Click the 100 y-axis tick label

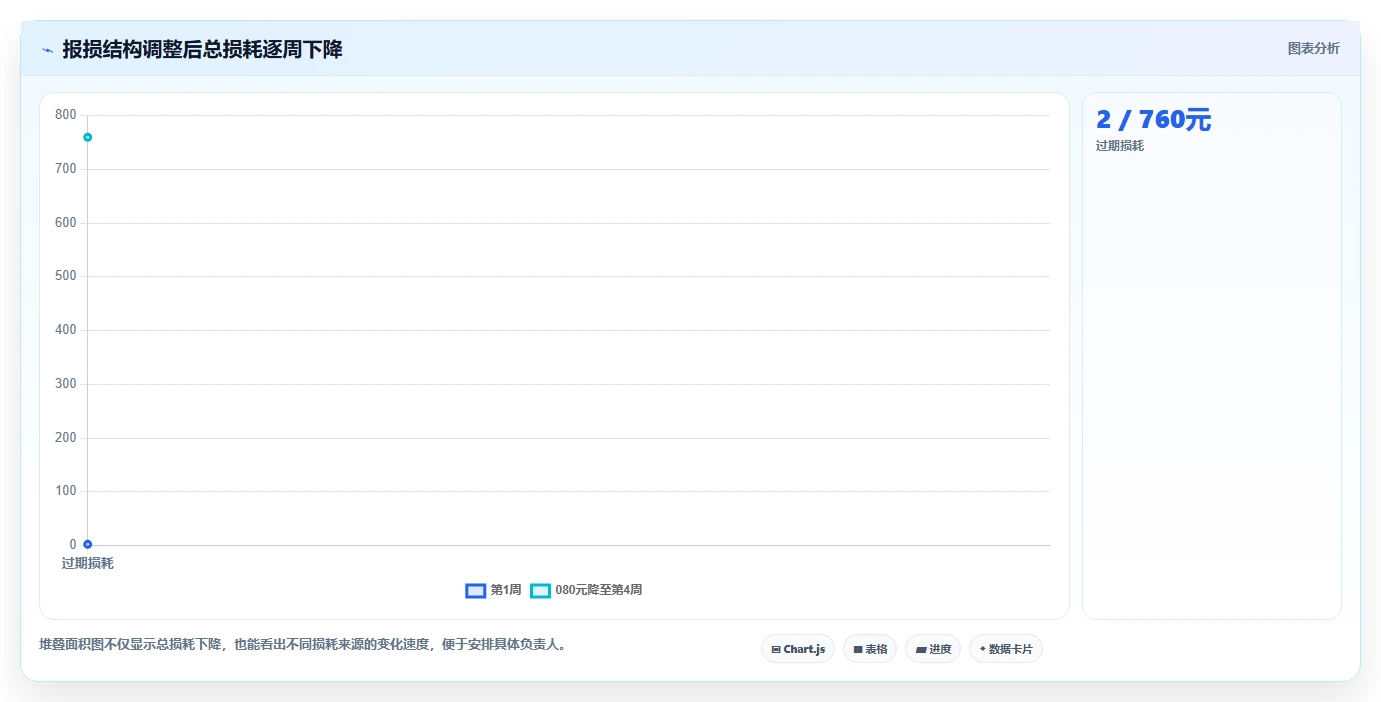point(66,491)
